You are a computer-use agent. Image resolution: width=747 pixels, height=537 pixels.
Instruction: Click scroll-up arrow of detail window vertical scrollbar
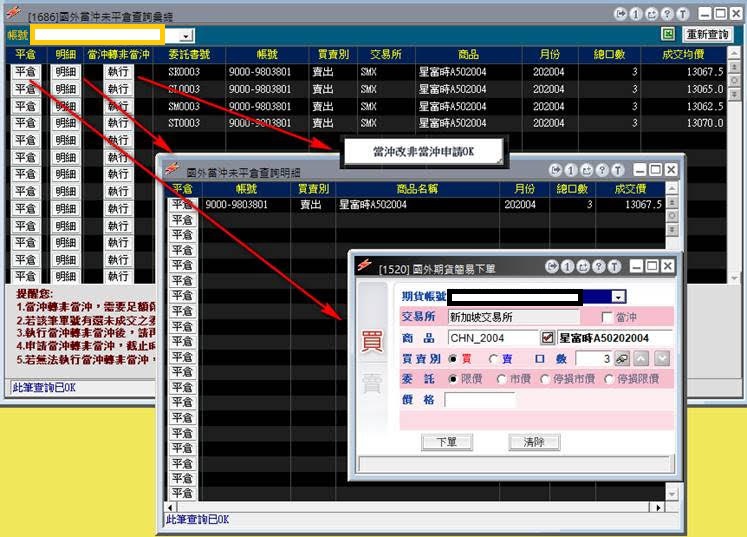672,188
